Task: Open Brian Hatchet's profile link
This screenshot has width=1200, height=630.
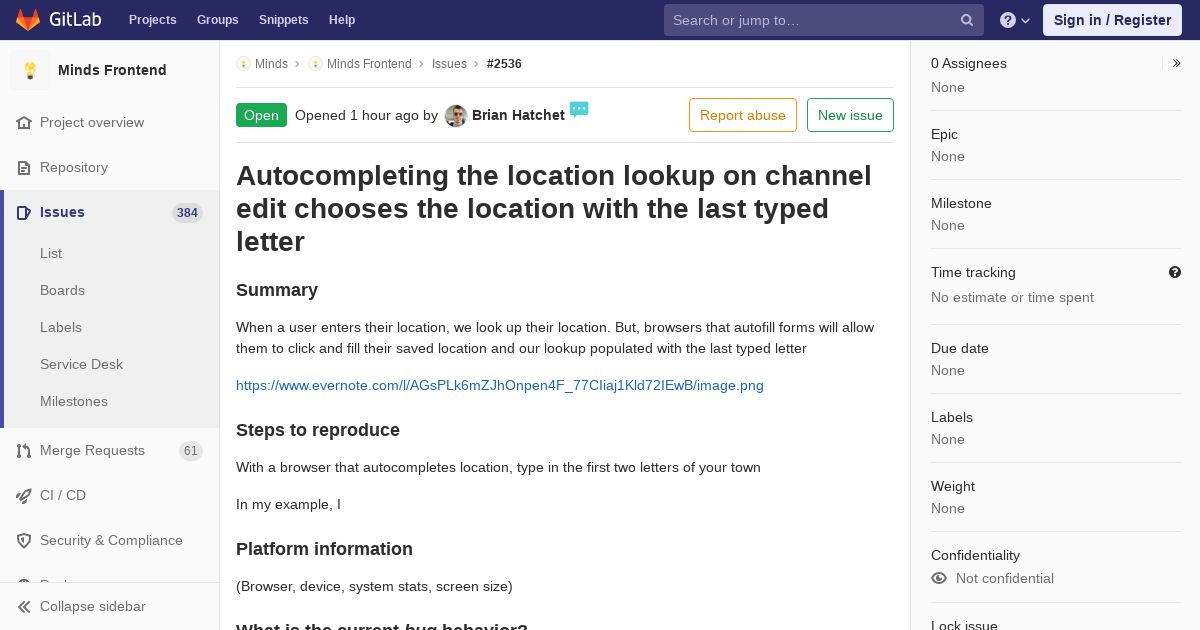Action: pyautogui.click(x=518, y=115)
